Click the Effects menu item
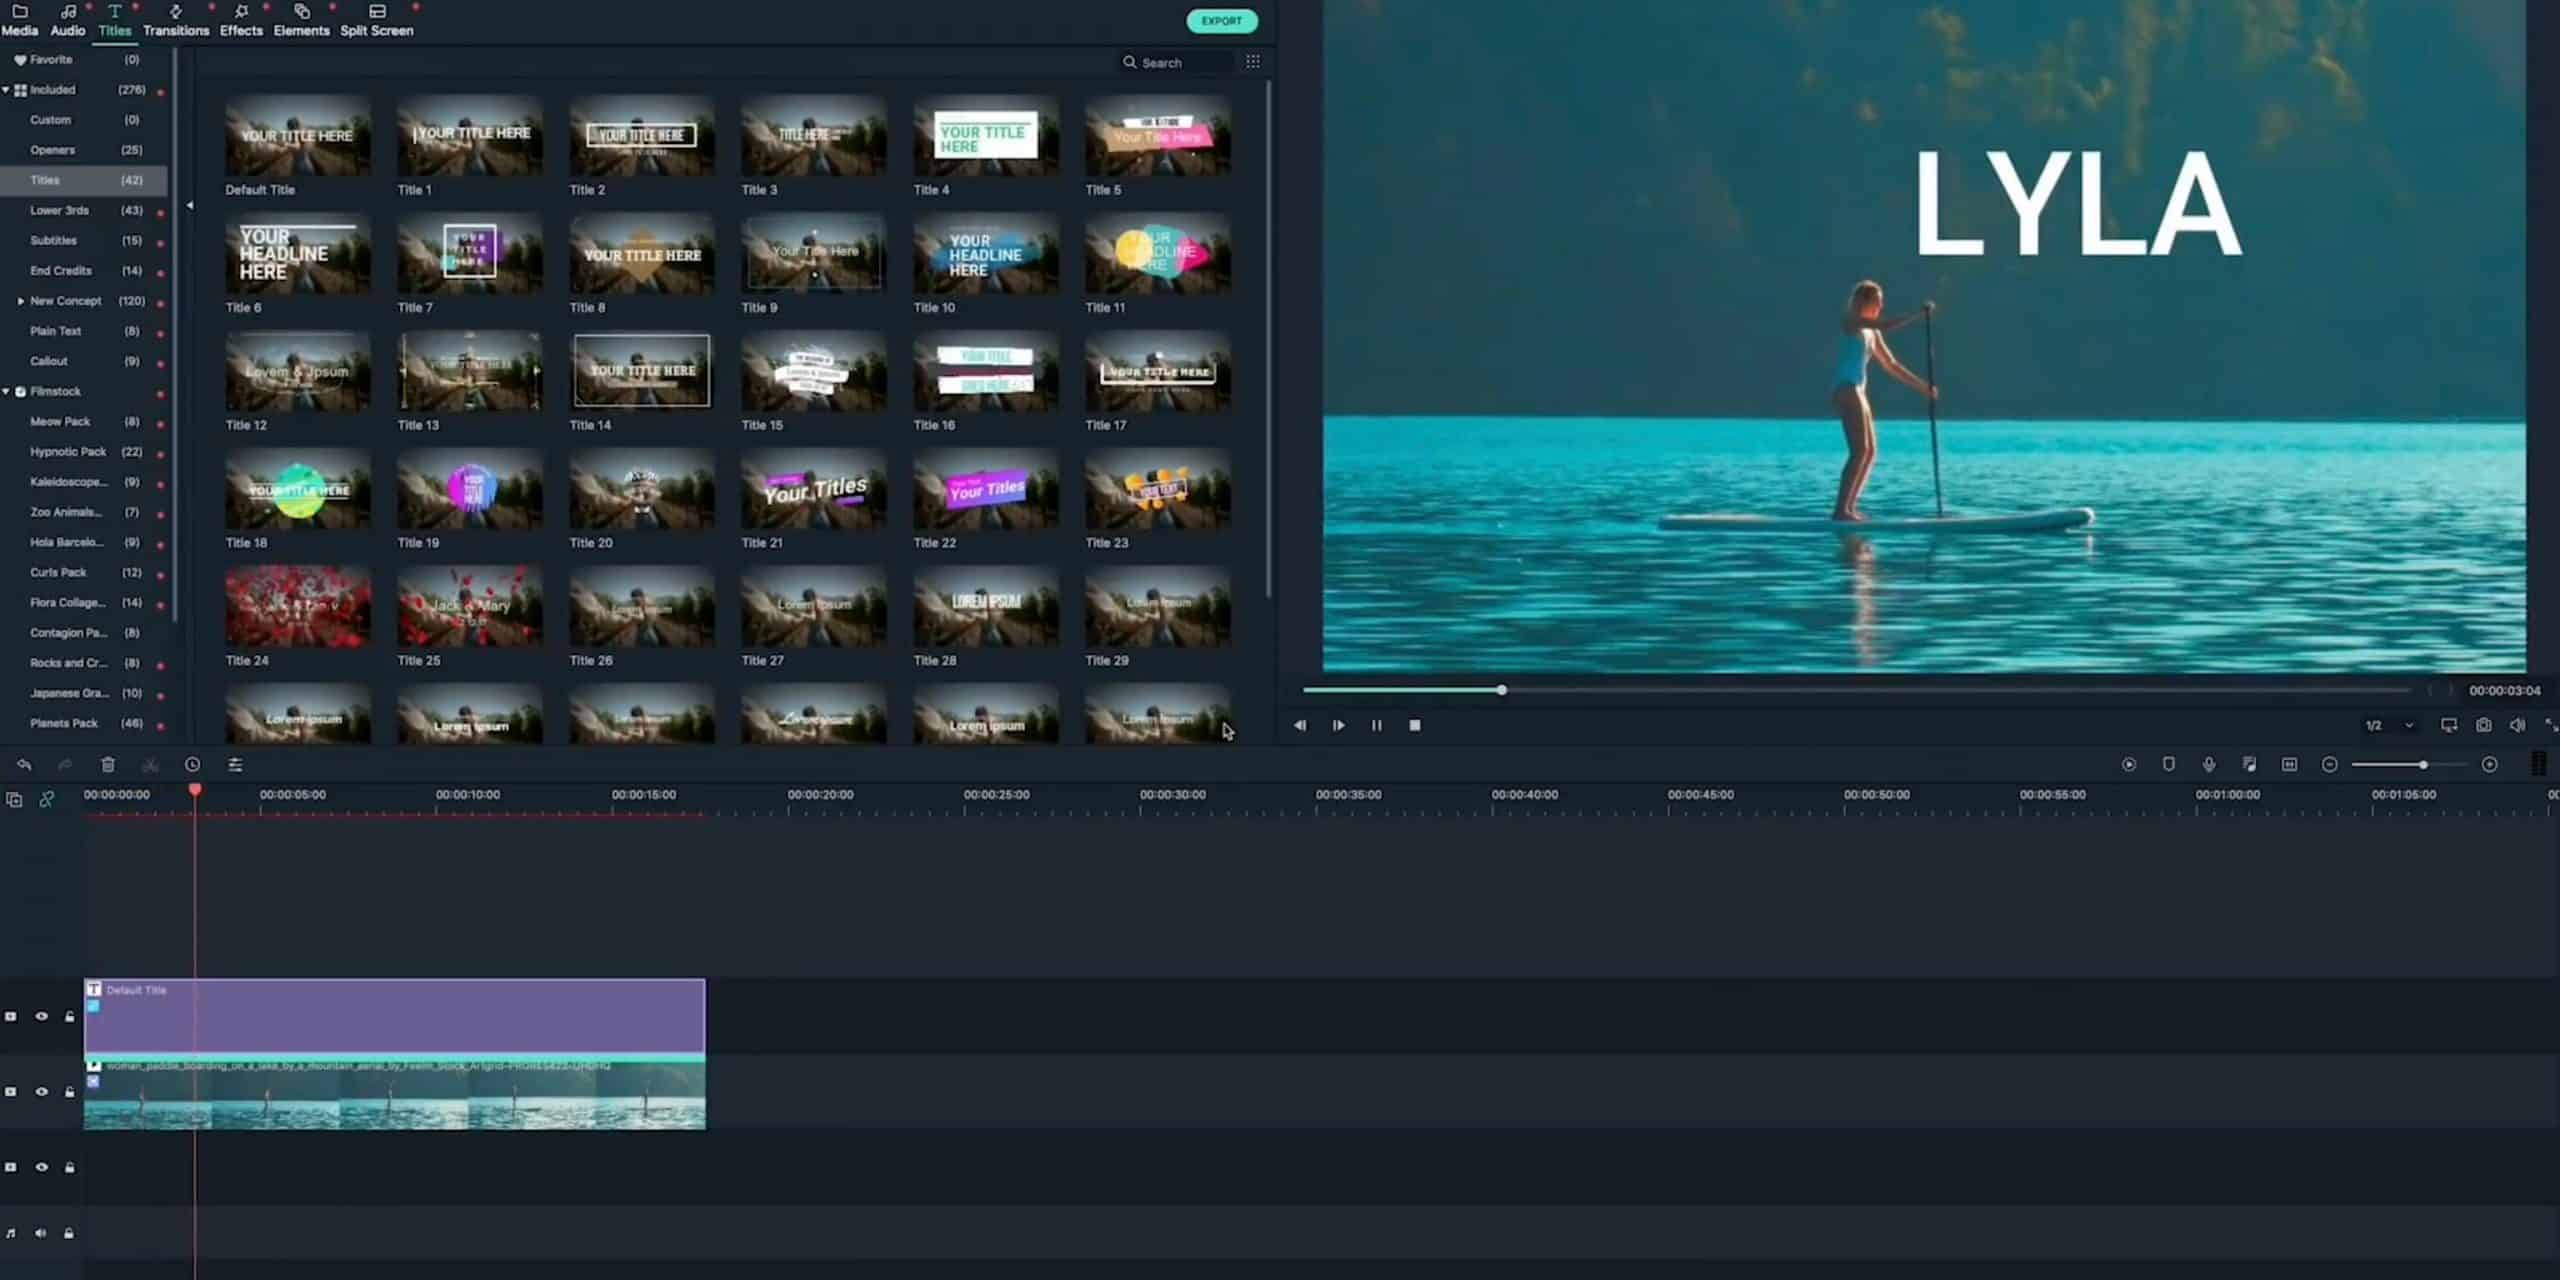The width and height of the screenshot is (2560, 1280). [240, 29]
